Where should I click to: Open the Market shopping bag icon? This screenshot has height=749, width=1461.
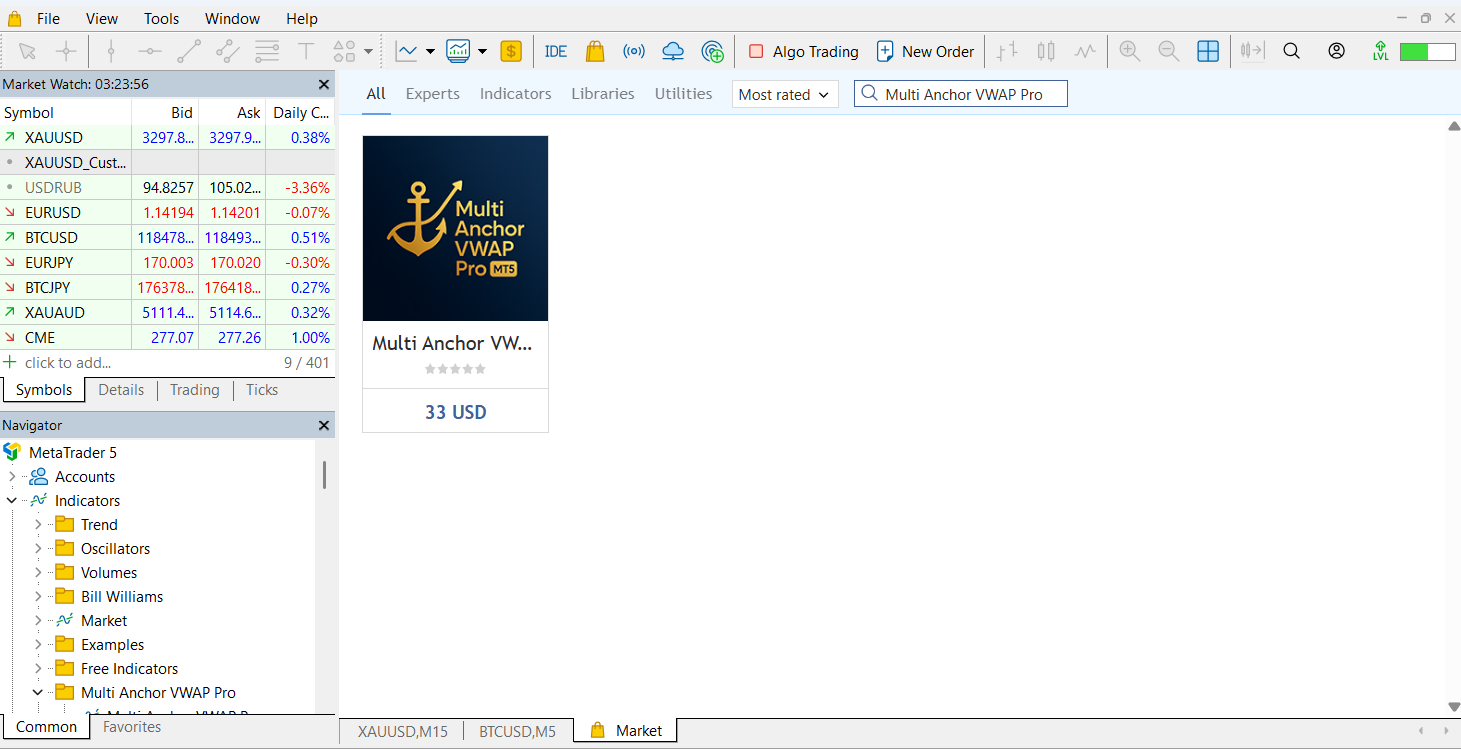tap(595, 51)
